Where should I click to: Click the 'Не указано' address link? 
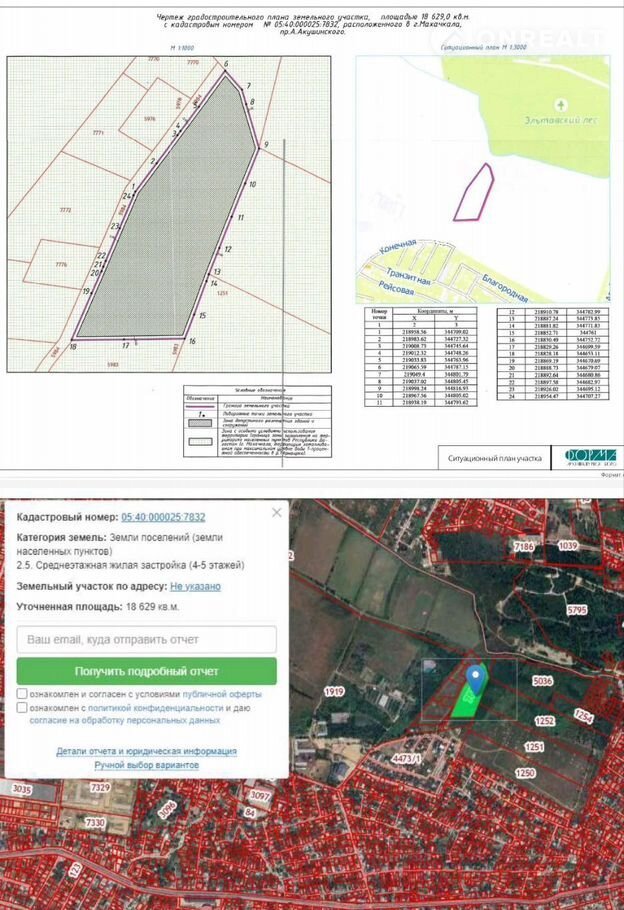coord(195,586)
